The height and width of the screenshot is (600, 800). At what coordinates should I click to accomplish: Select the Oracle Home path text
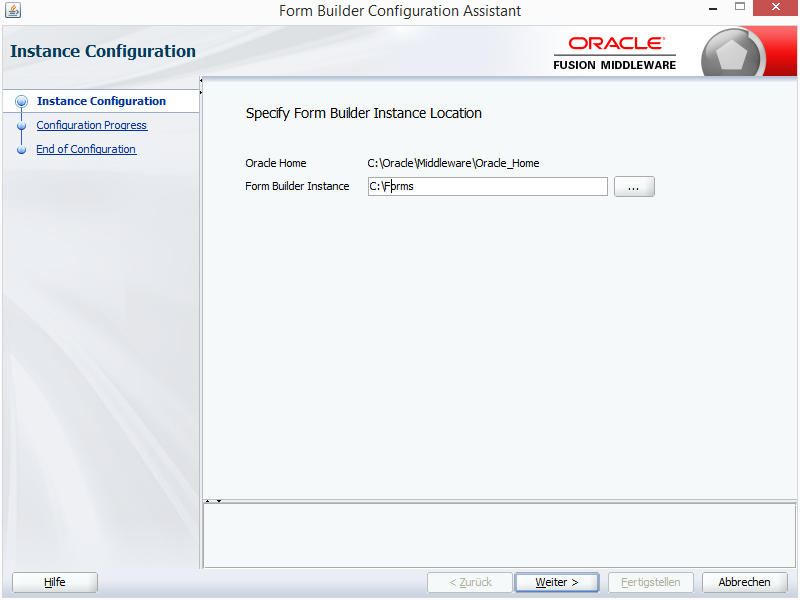(453, 163)
